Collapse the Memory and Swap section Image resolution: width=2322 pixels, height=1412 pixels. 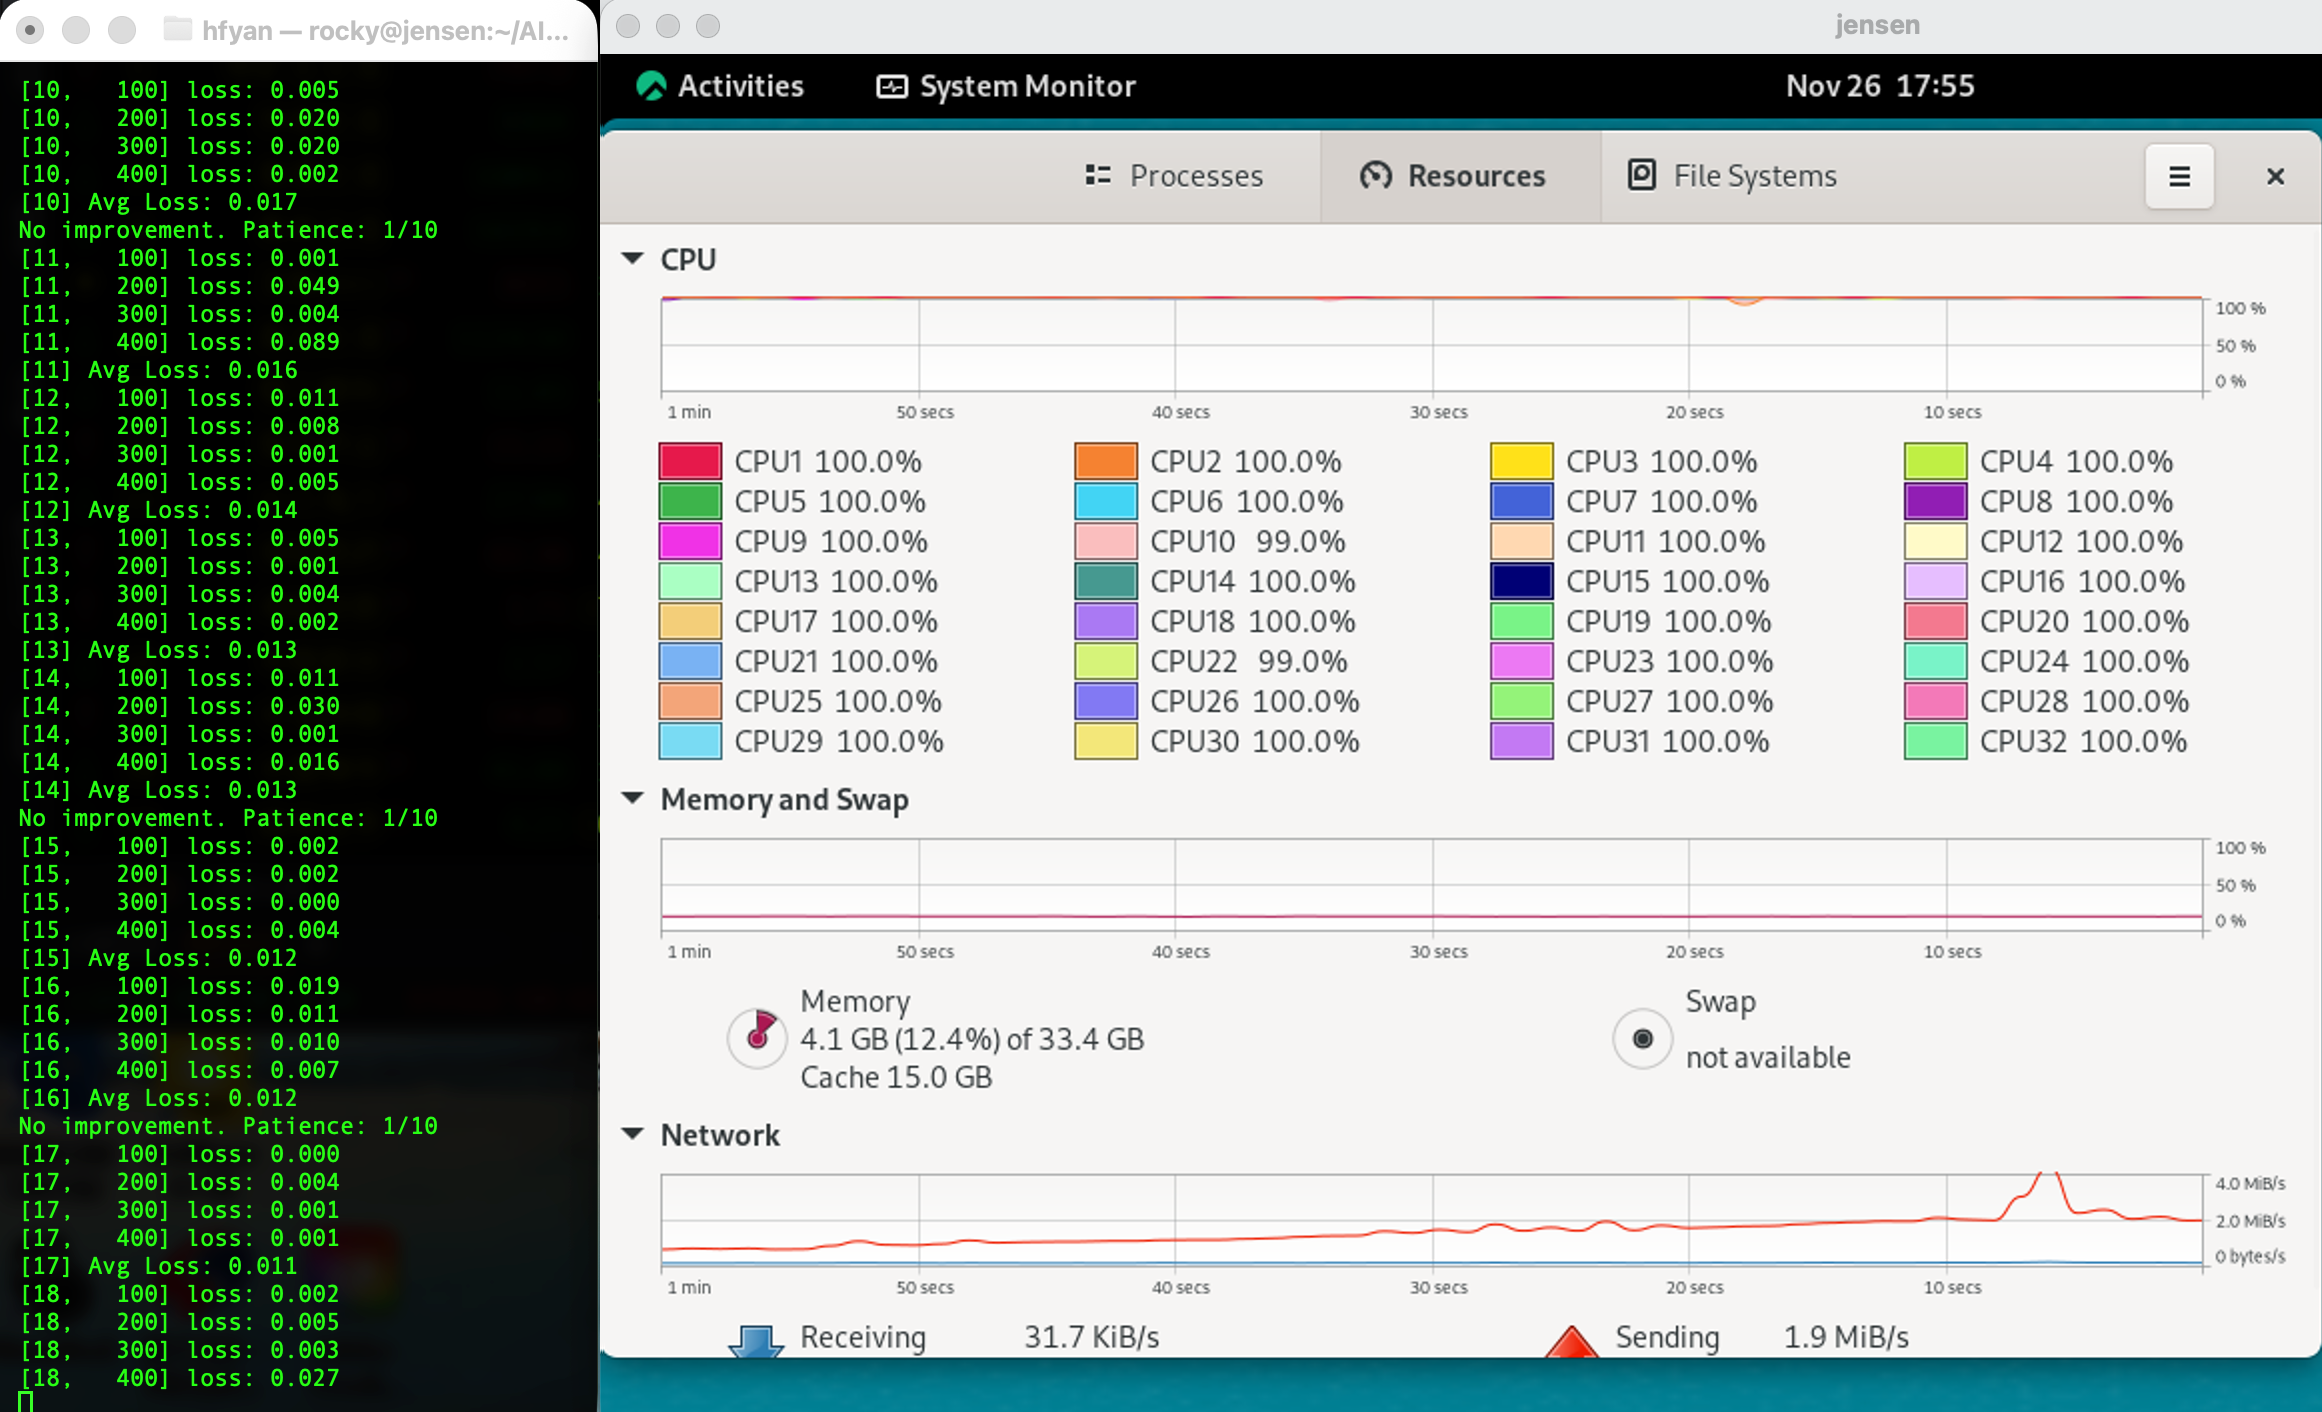[632, 798]
